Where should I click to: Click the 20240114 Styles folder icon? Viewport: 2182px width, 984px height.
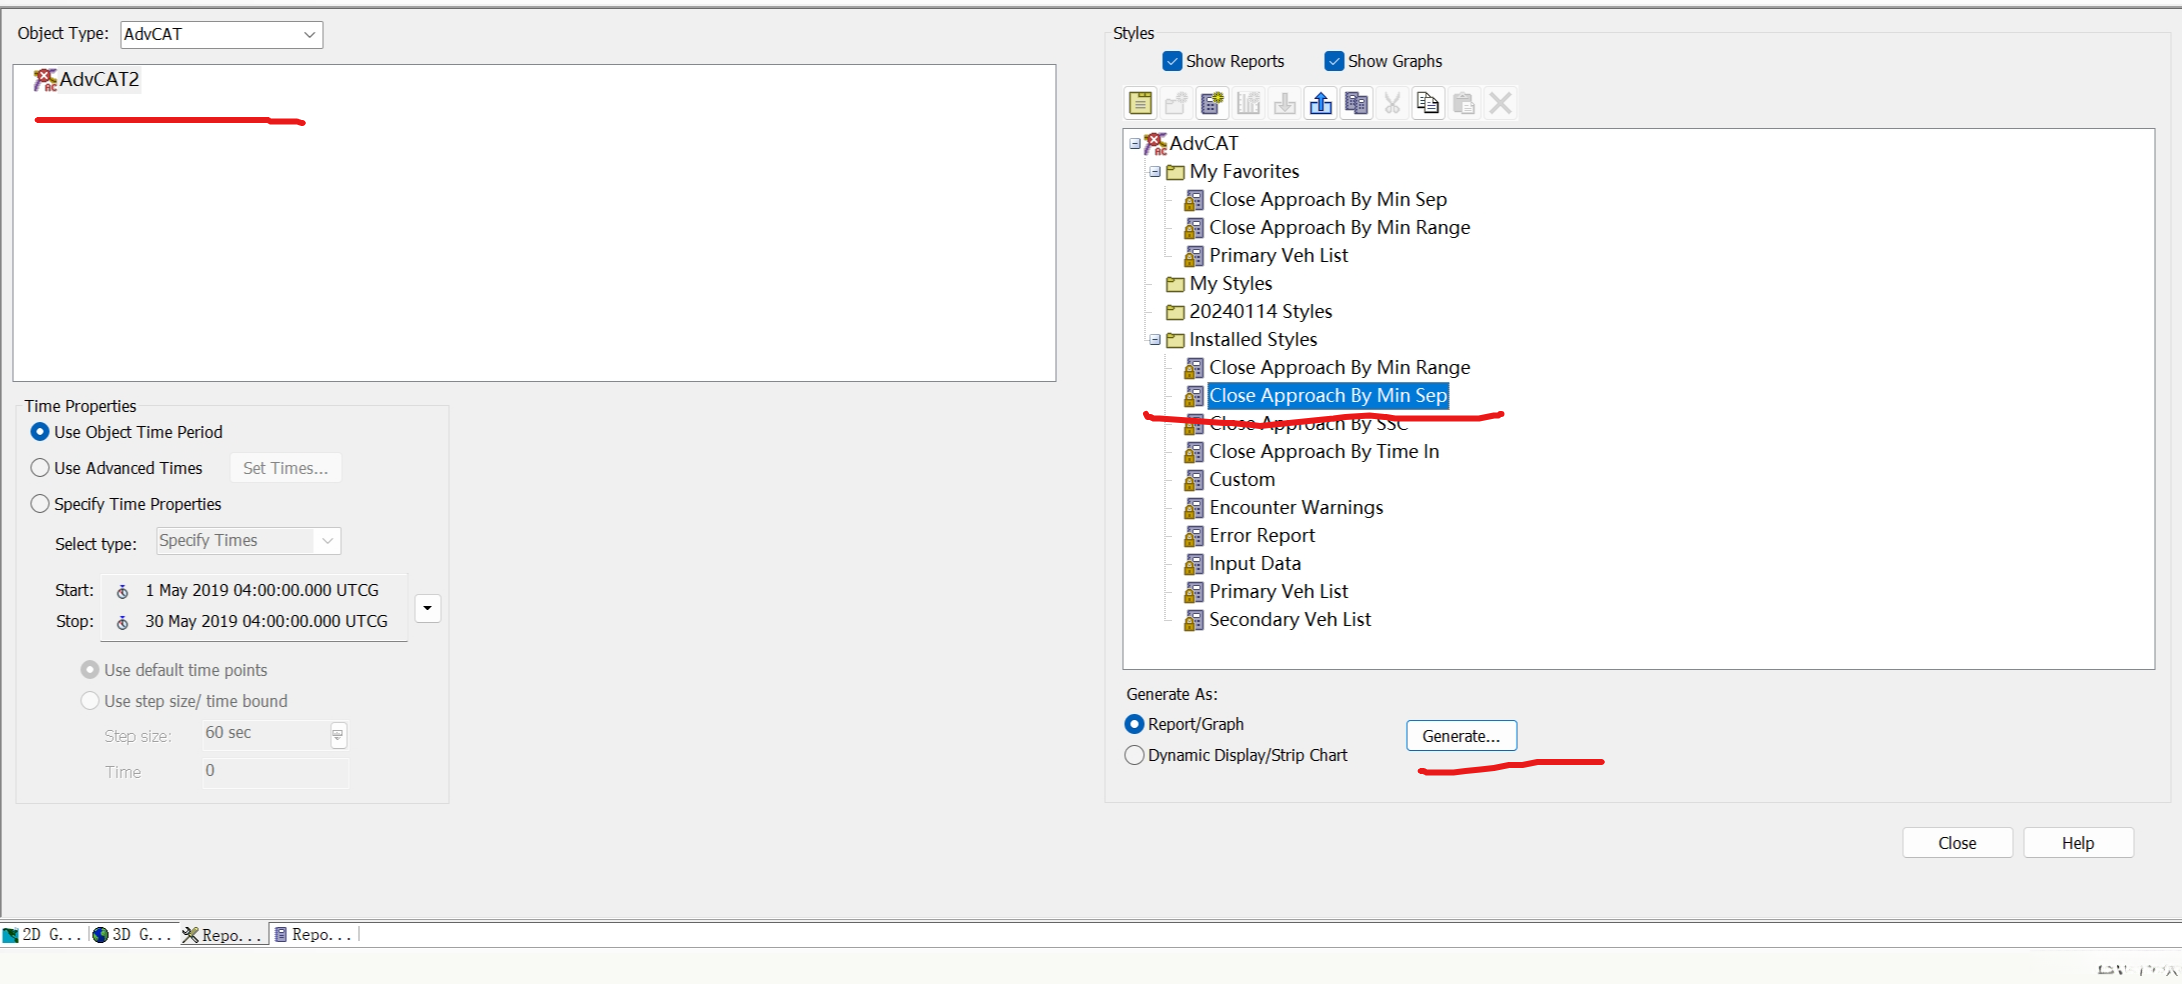[x=1176, y=313]
